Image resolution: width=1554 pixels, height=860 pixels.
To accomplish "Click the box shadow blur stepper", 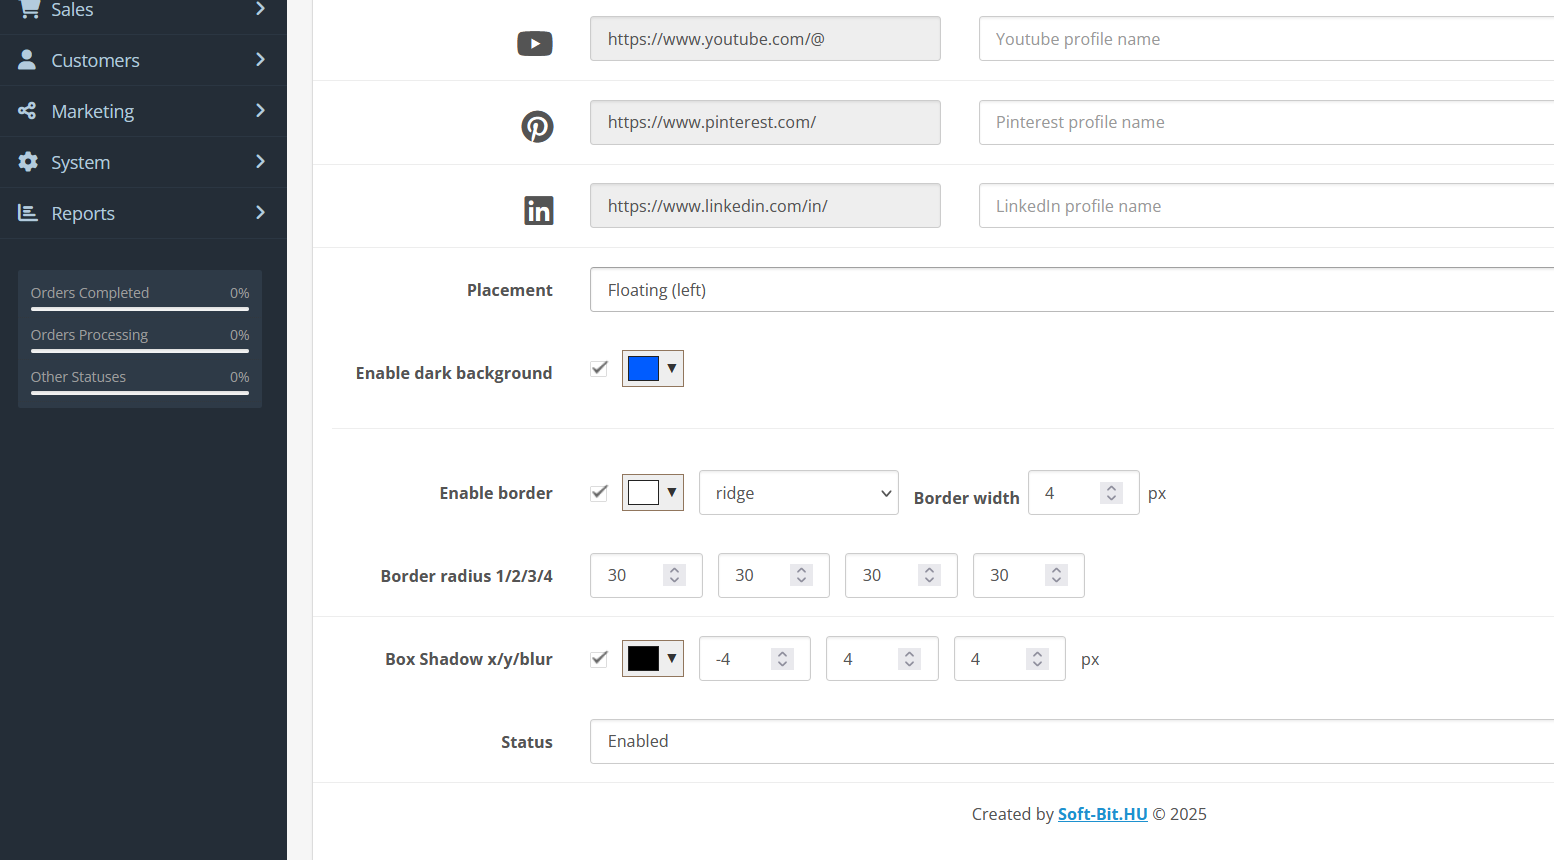I will pyautogui.click(x=1037, y=659).
